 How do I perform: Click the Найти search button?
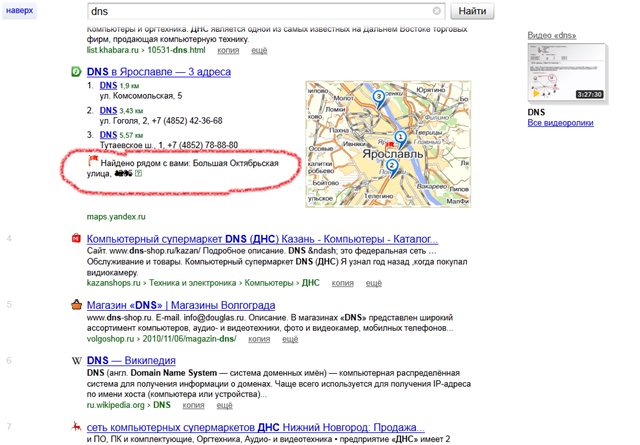(x=472, y=11)
